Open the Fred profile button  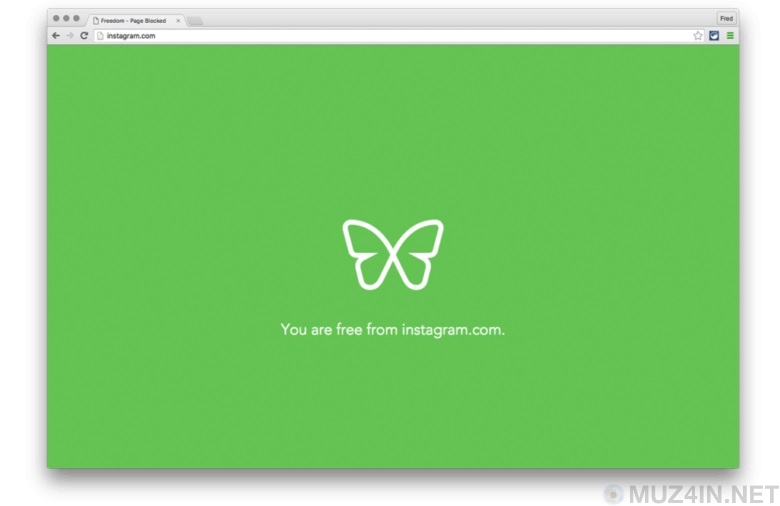click(726, 18)
